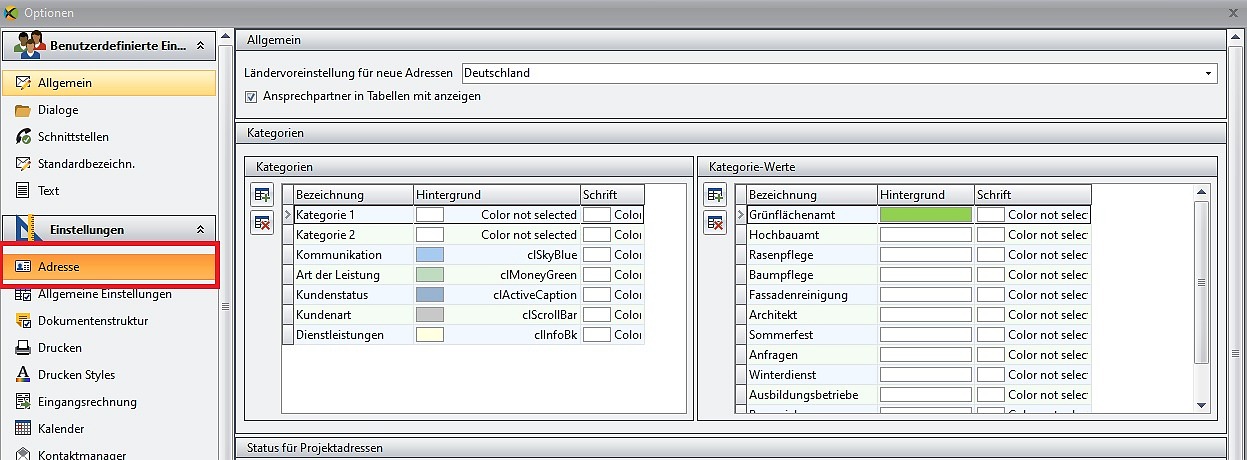Click the add row icon in Kategorien panel
1247x460 pixels.
pyautogui.click(x=263, y=195)
